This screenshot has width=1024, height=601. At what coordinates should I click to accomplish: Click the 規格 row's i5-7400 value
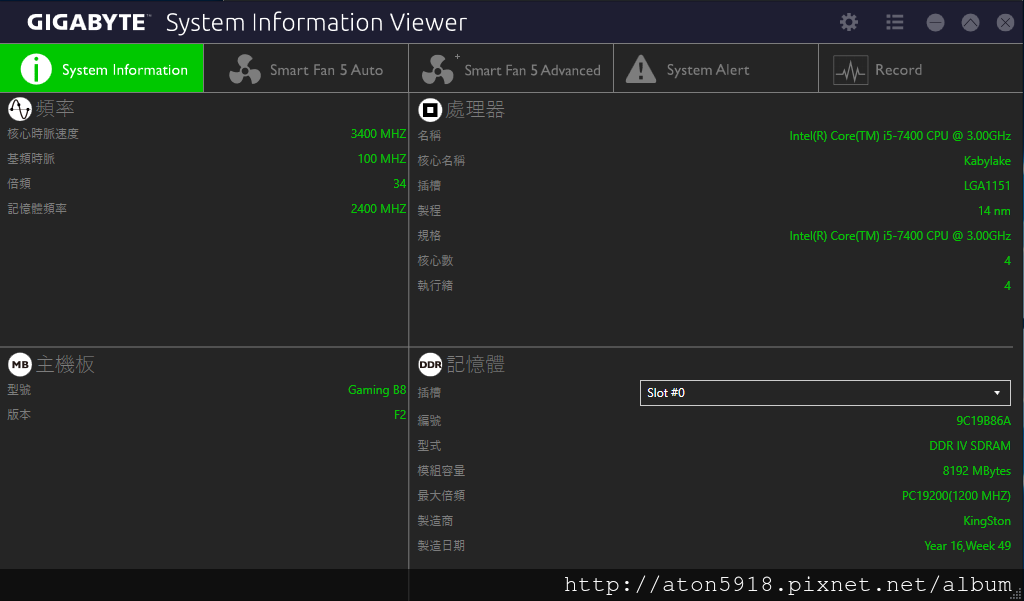pyautogui.click(x=900, y=236)
